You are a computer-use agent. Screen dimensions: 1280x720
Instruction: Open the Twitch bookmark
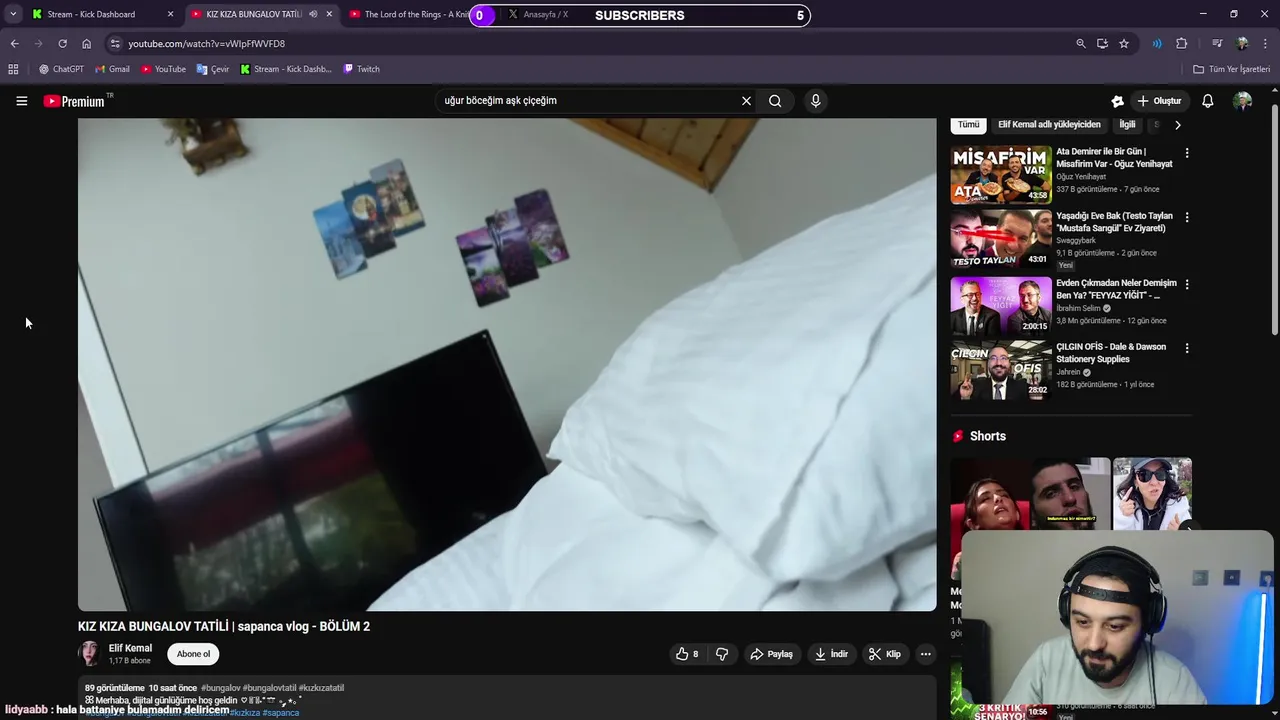point(361,69)
